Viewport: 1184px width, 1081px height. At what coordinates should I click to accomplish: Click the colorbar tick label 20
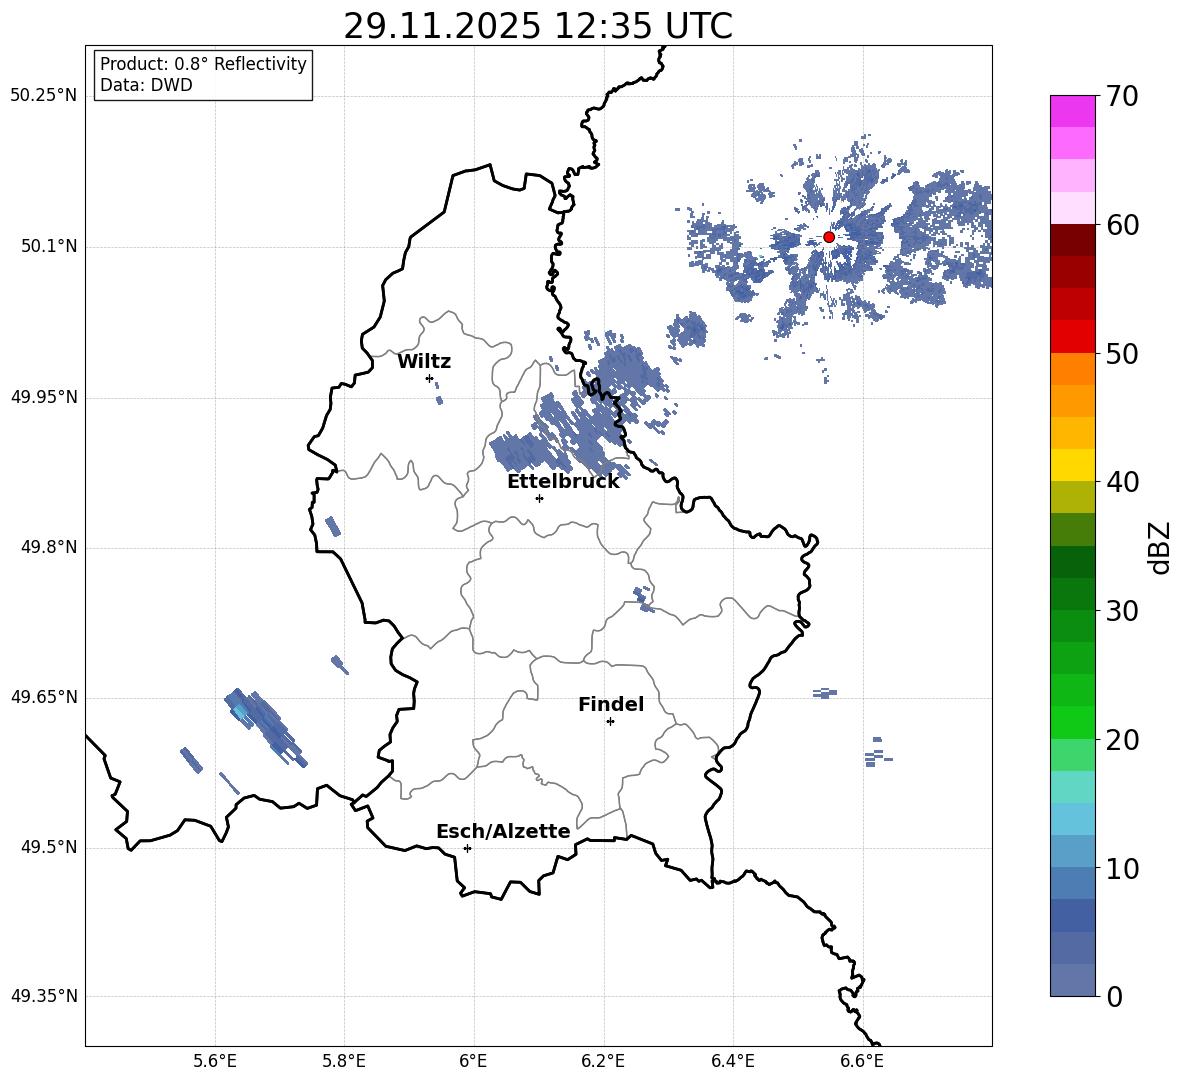point(1122,740)
